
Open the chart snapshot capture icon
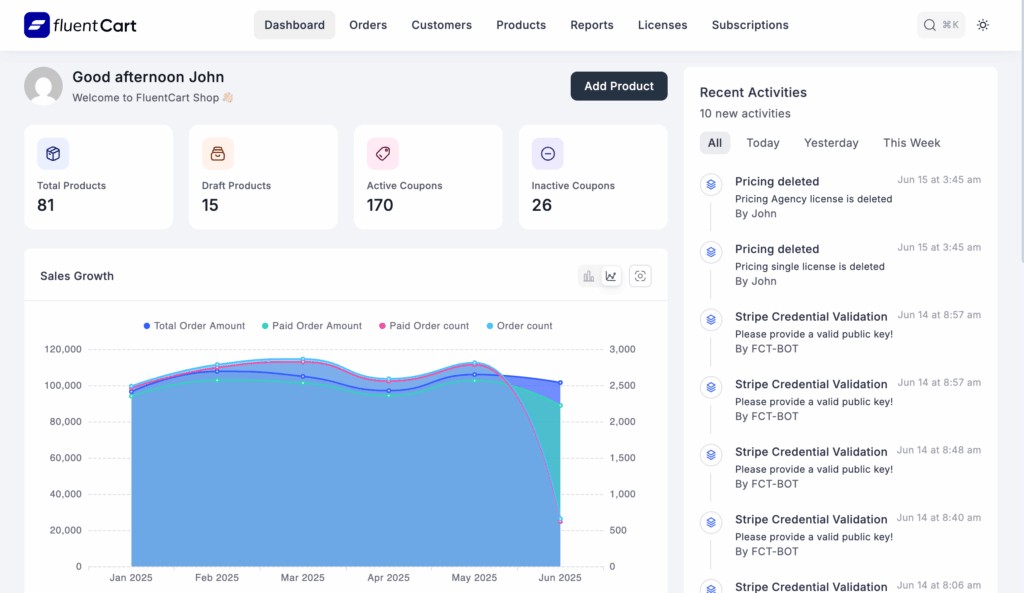(640, 275)
